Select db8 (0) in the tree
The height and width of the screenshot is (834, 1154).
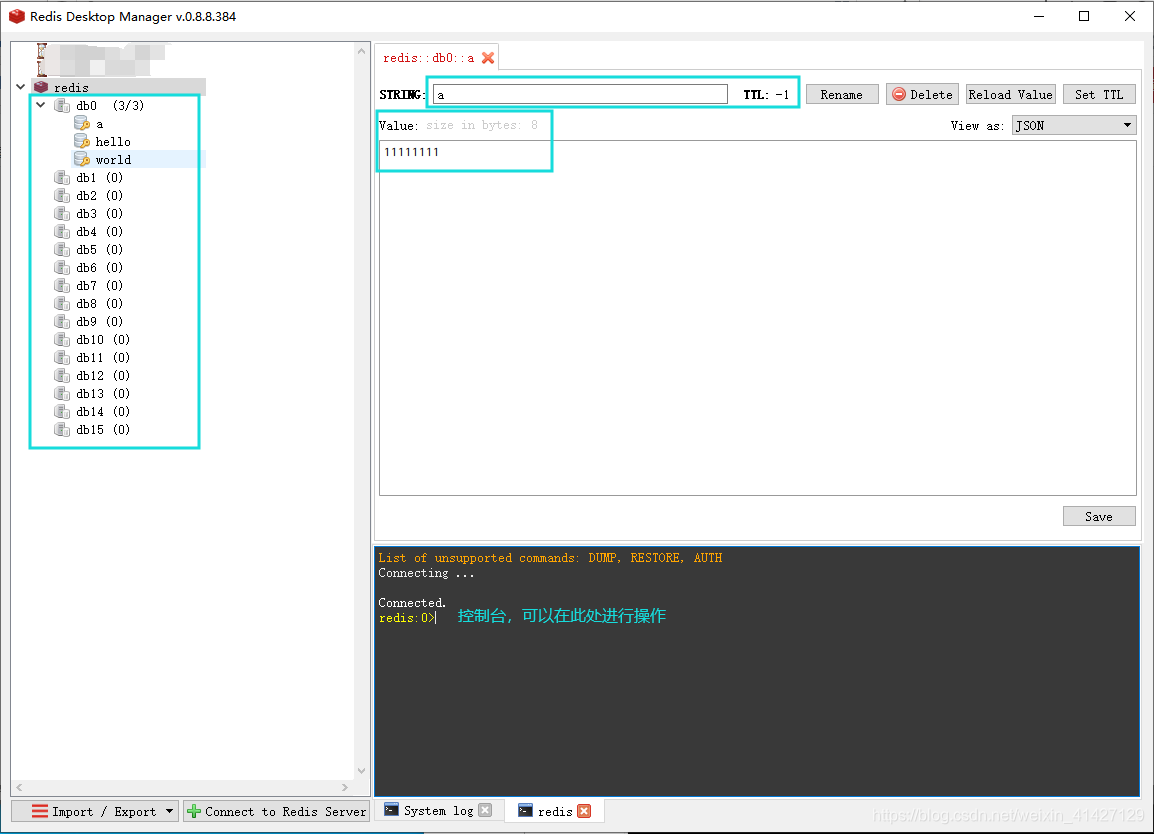point(99,303)
